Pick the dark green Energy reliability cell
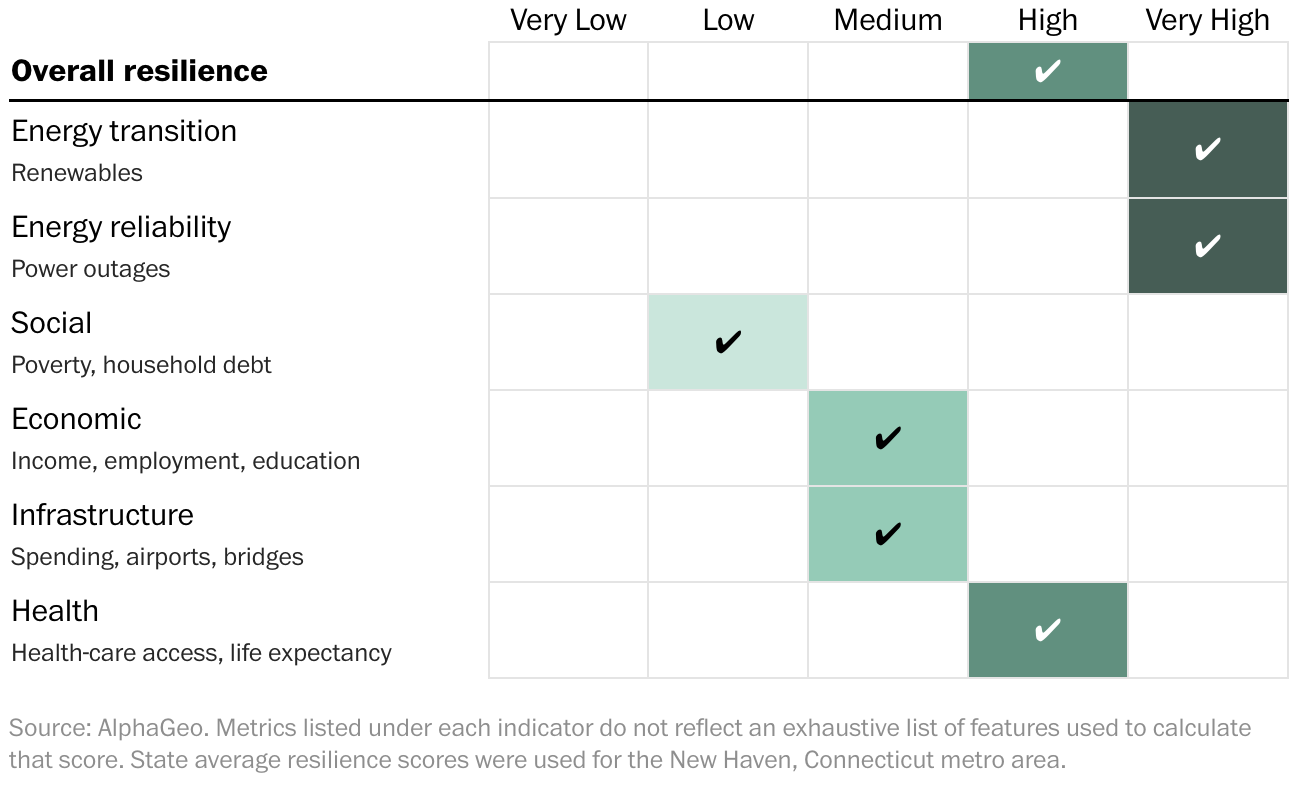Viewport: 1300px width, 788px height. coord(1208,246)
